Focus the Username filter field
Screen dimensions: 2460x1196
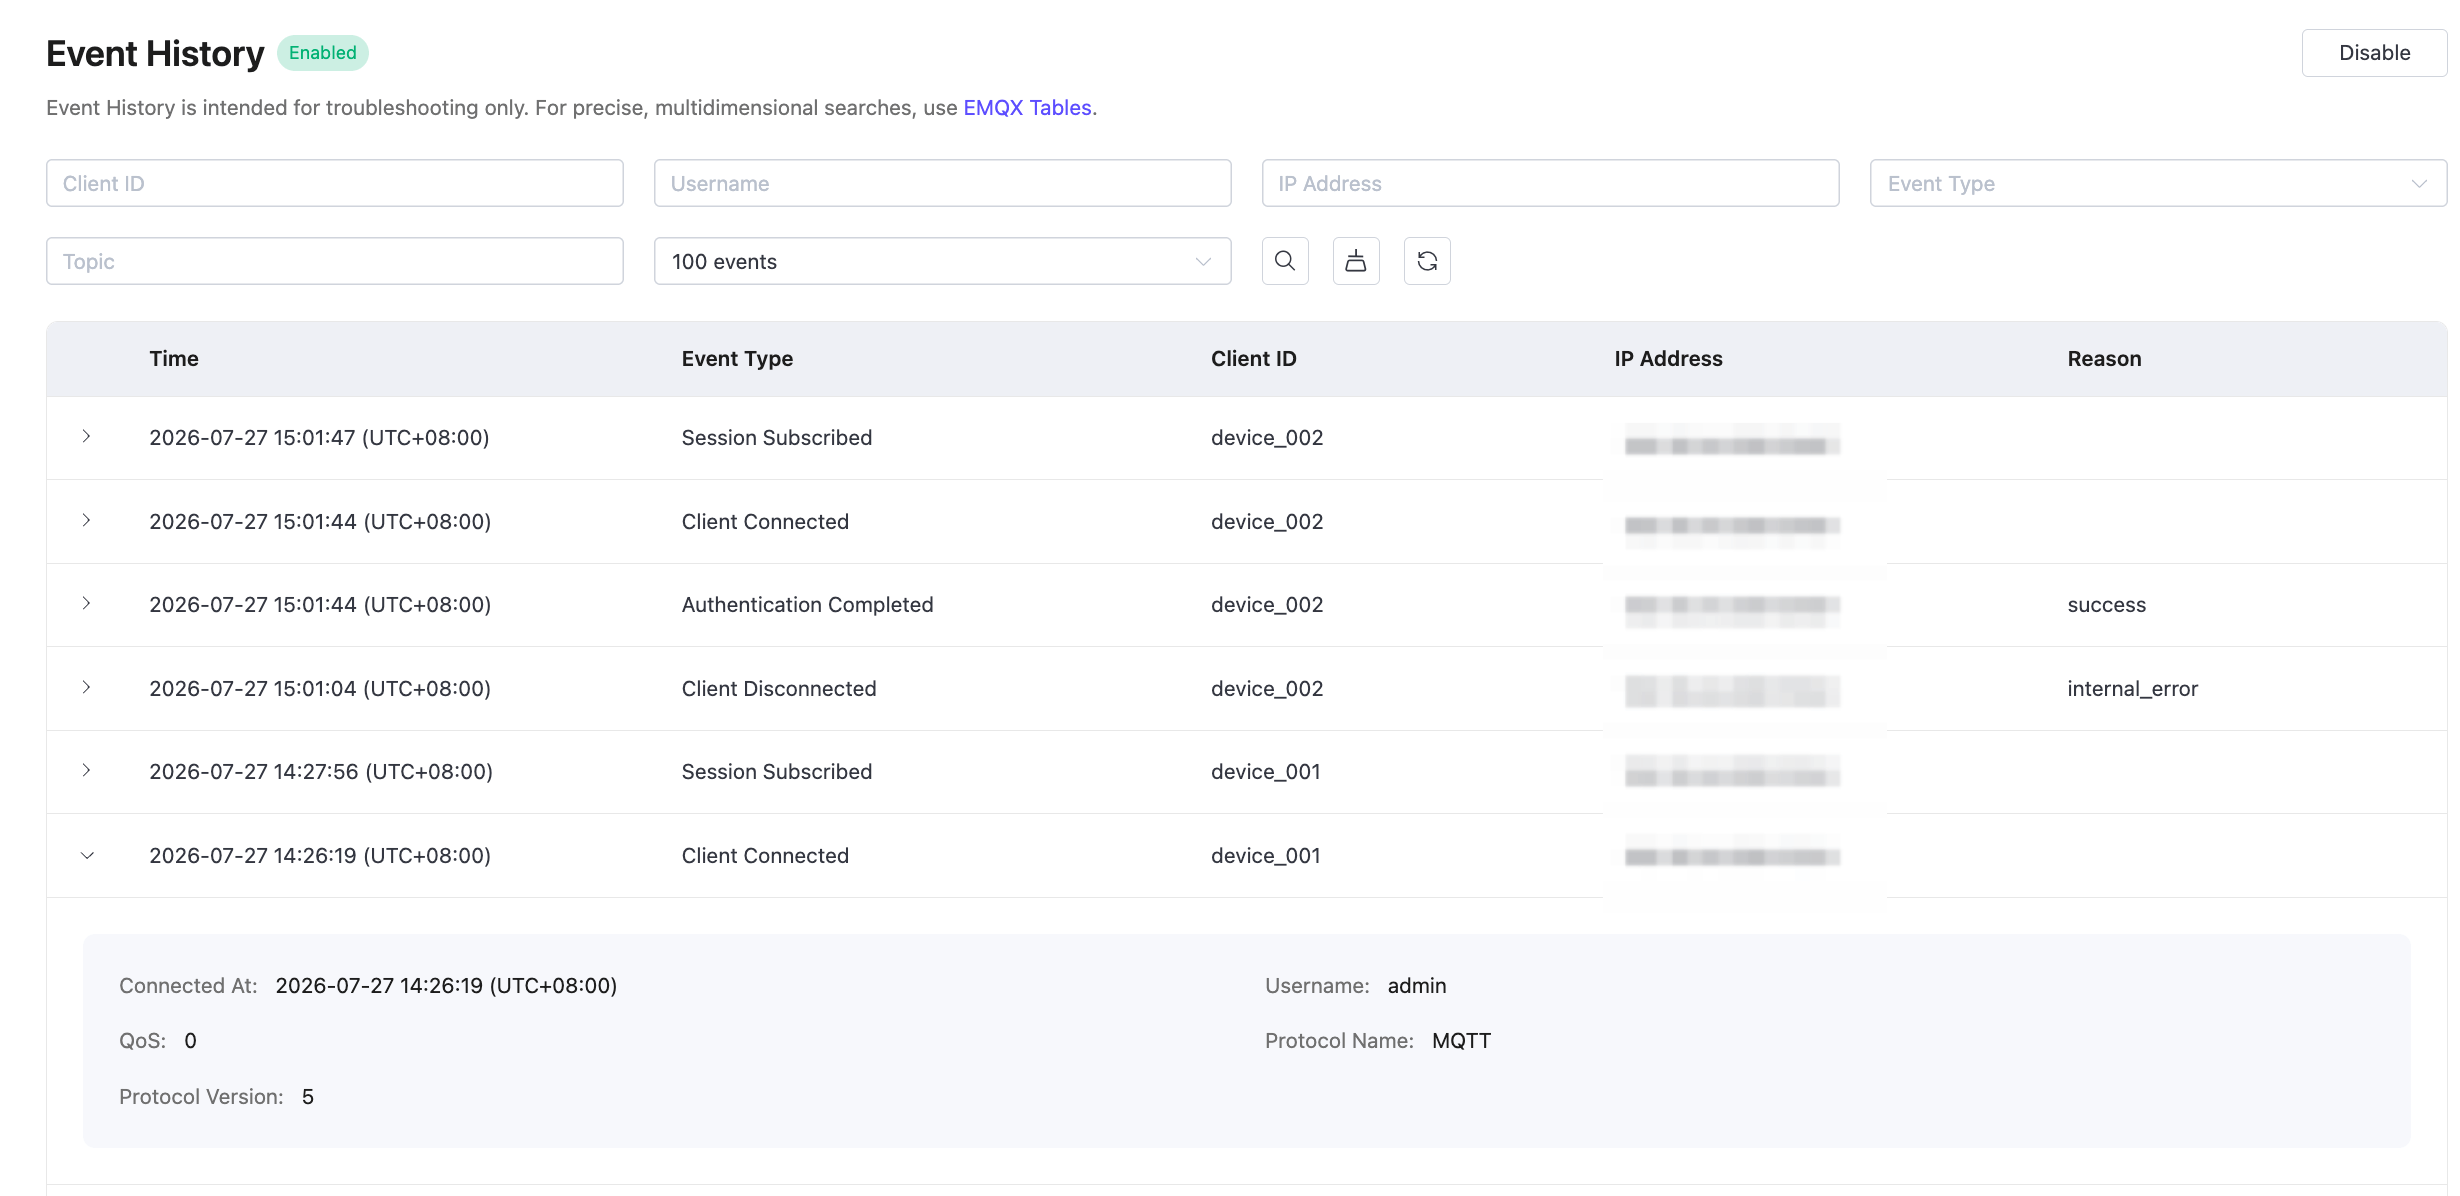coord(942,183)
